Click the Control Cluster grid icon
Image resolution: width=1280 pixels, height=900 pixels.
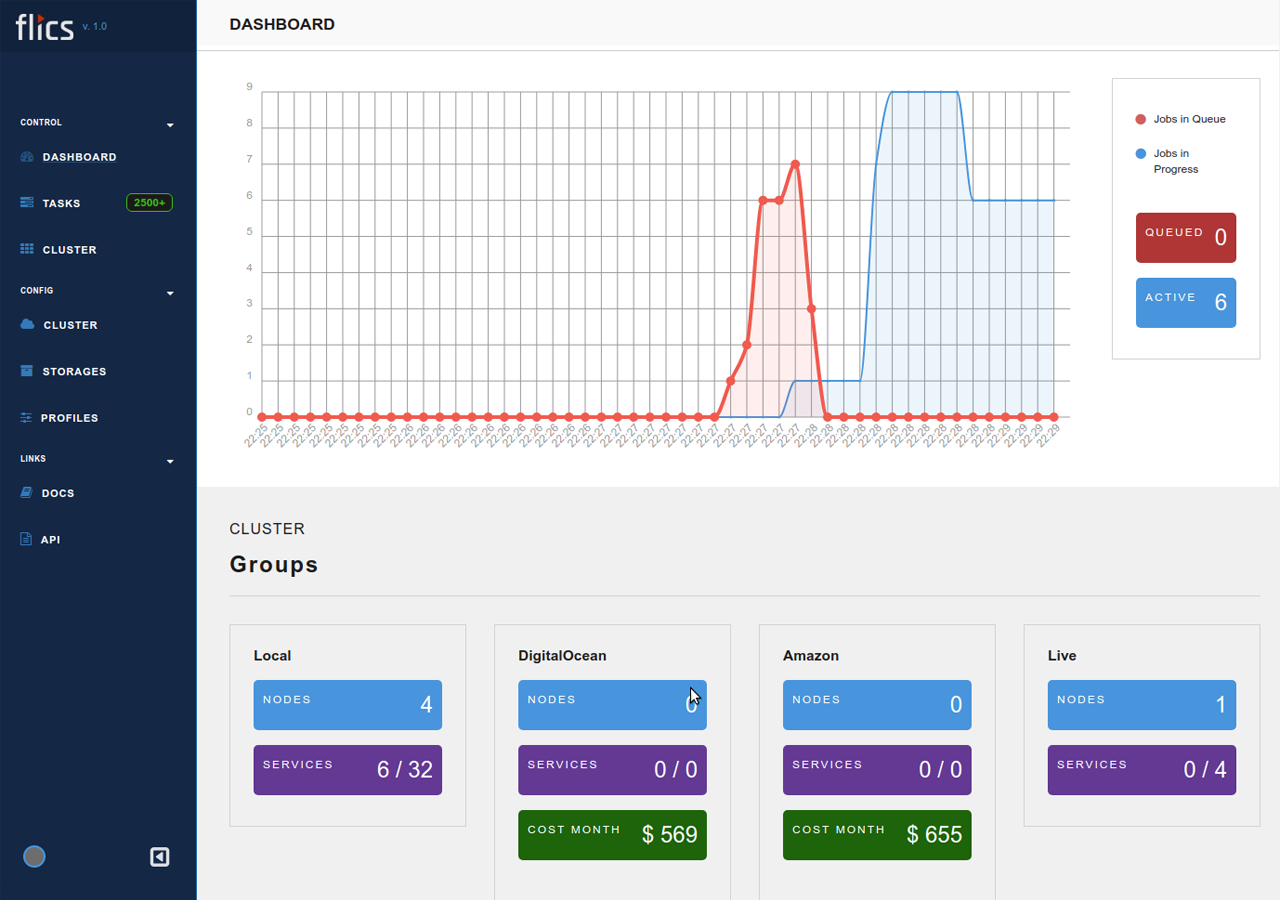pos(27,250)
